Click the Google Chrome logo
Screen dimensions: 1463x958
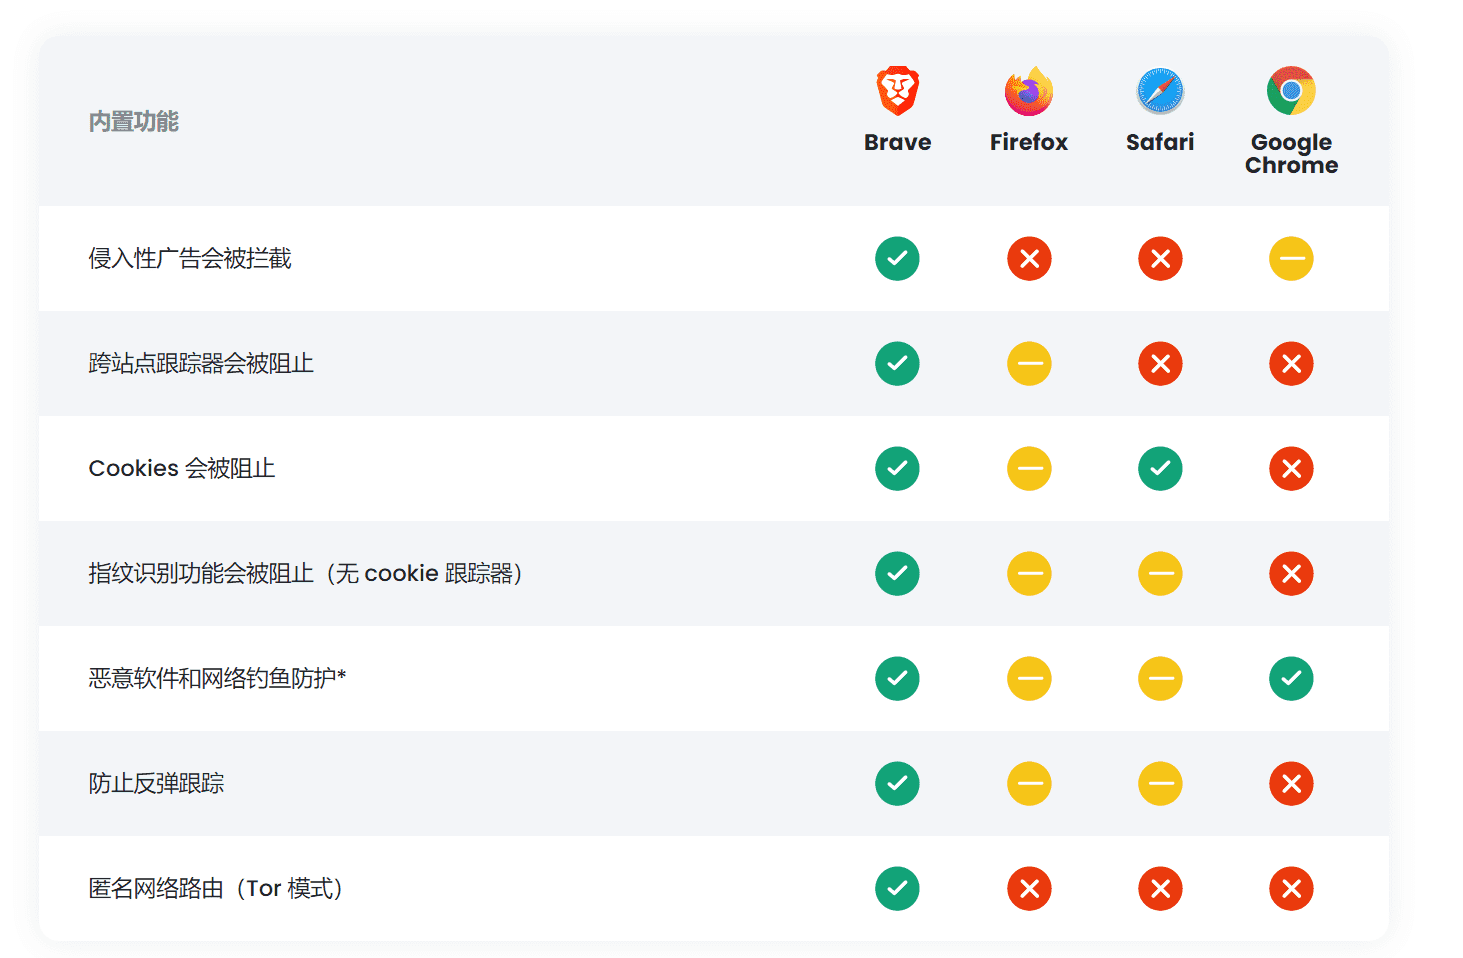coord(1291,88)
